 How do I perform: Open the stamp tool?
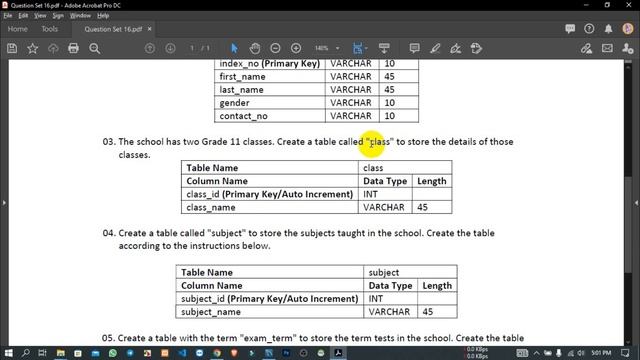pos(476,48)
